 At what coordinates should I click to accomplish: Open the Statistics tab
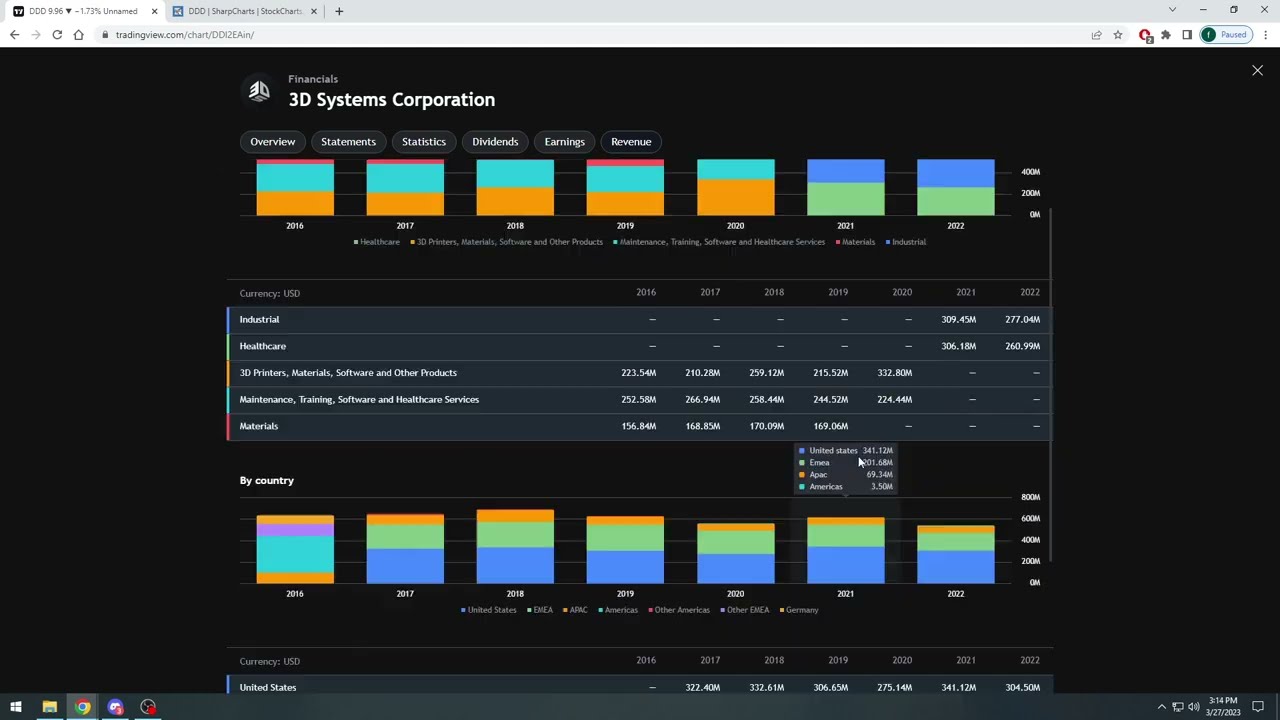click(424, 142)
